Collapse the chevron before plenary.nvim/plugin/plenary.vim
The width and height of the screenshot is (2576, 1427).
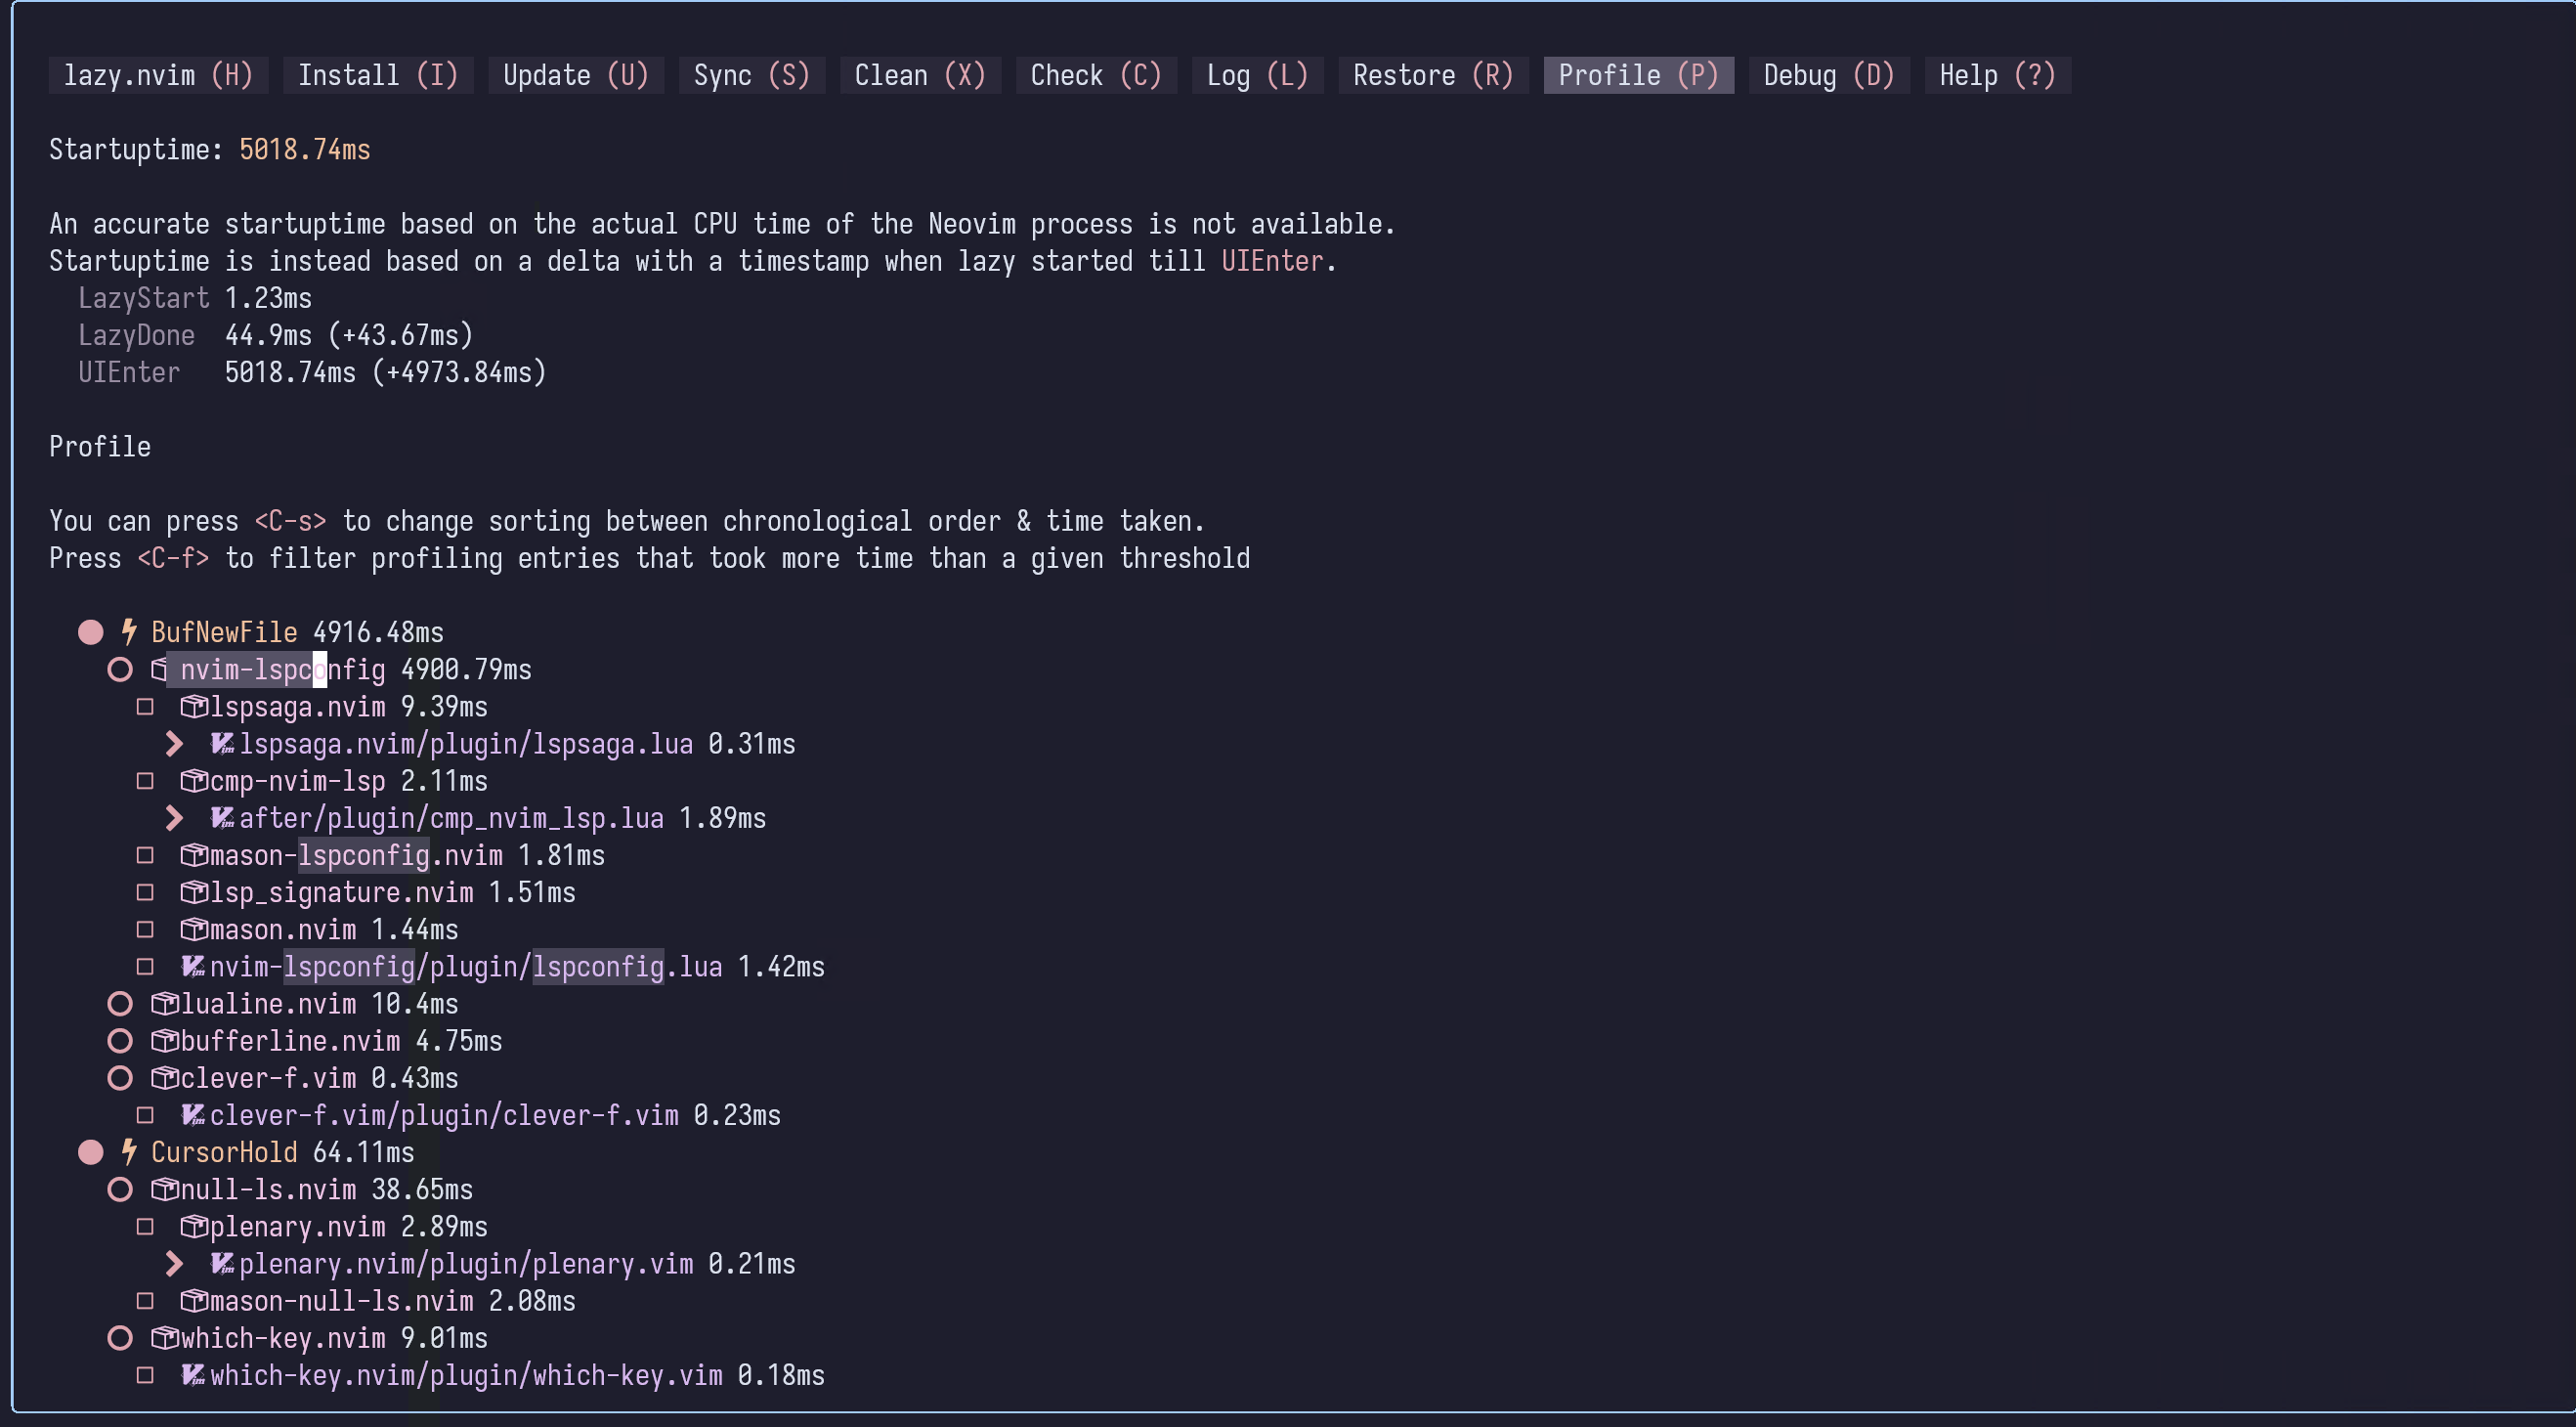tap(176, 1263)
